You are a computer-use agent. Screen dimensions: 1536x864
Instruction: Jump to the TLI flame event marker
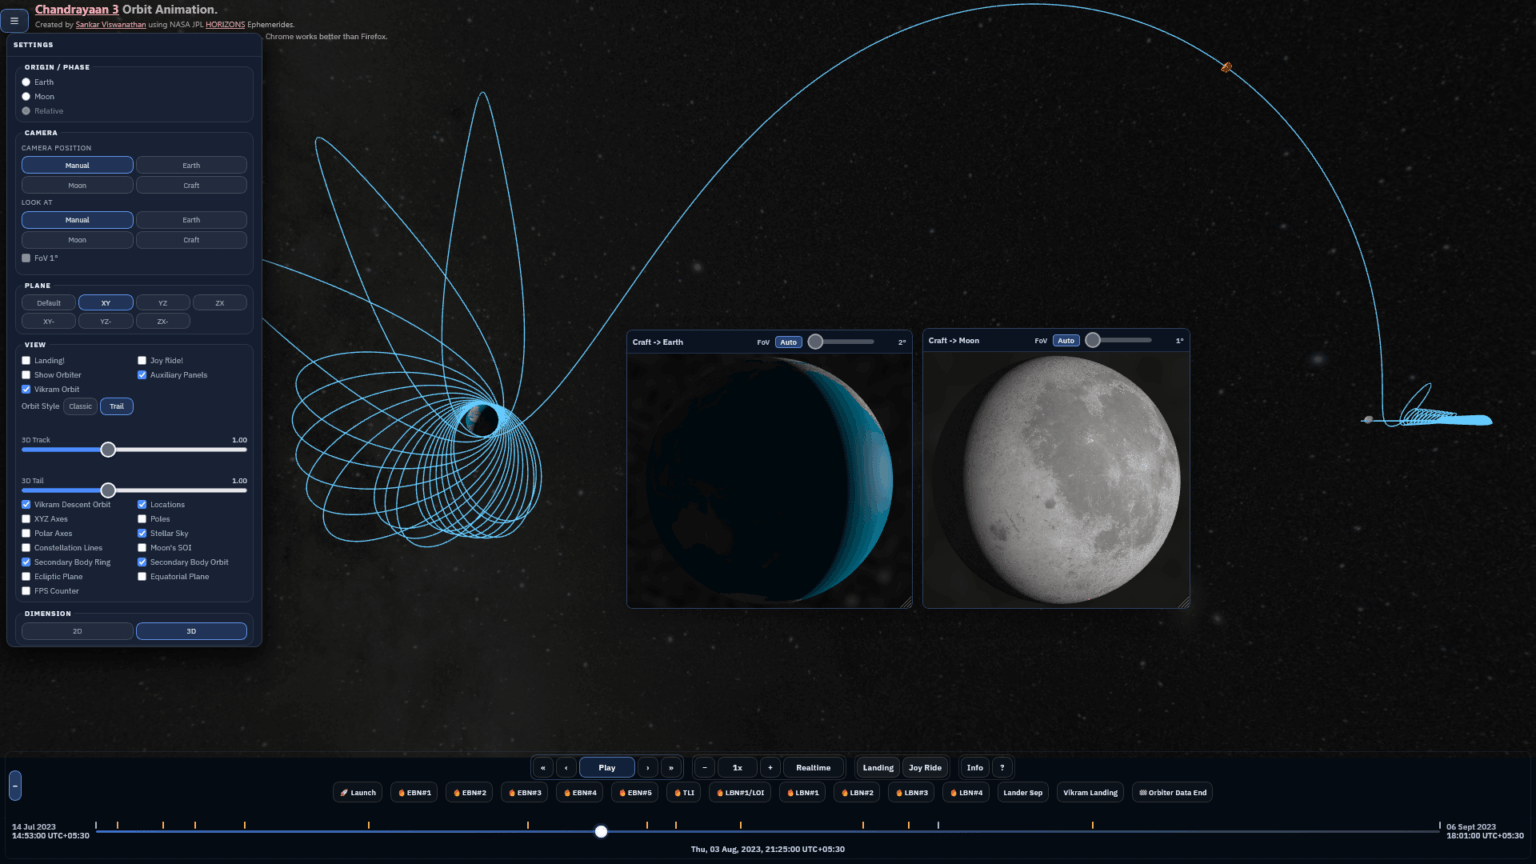[683, 792]
